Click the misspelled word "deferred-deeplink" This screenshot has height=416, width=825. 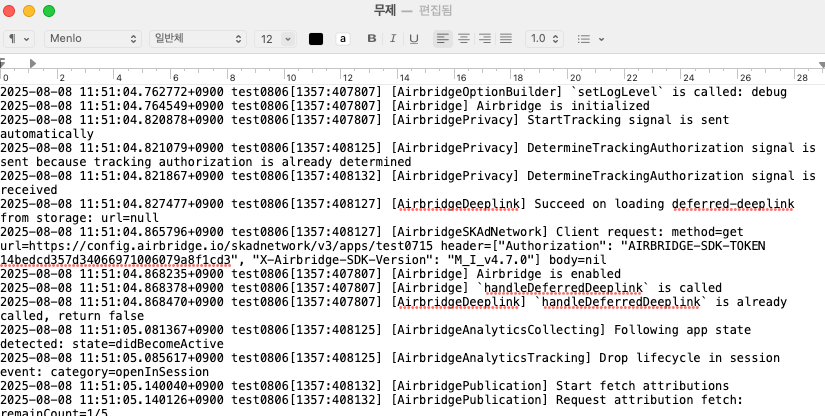733,204
